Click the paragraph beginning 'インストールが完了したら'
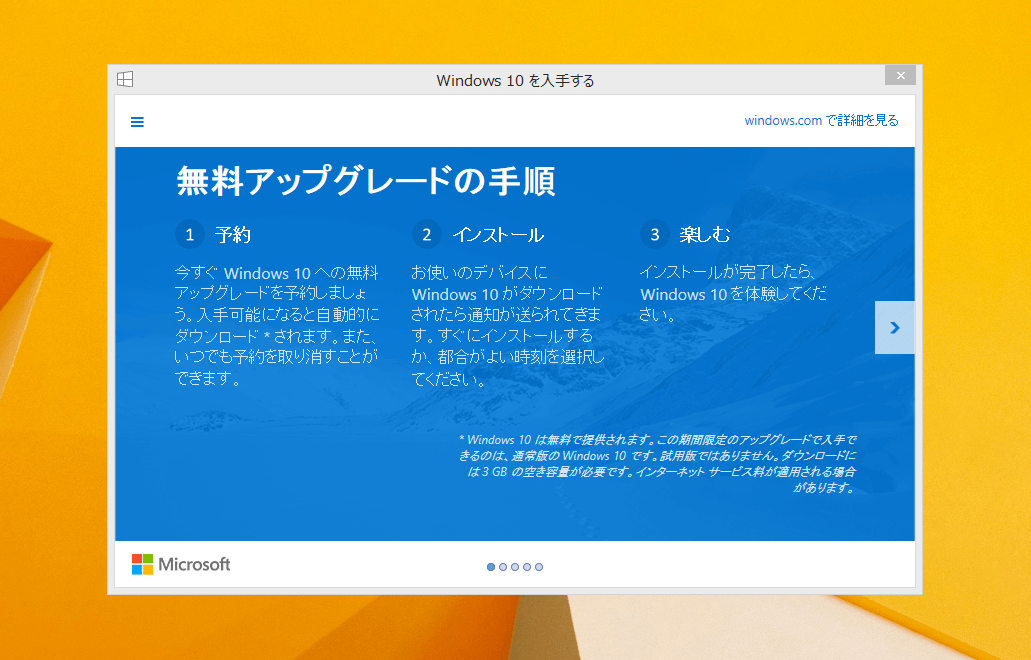Screen dimensions: 1031x660 point(733,293)
